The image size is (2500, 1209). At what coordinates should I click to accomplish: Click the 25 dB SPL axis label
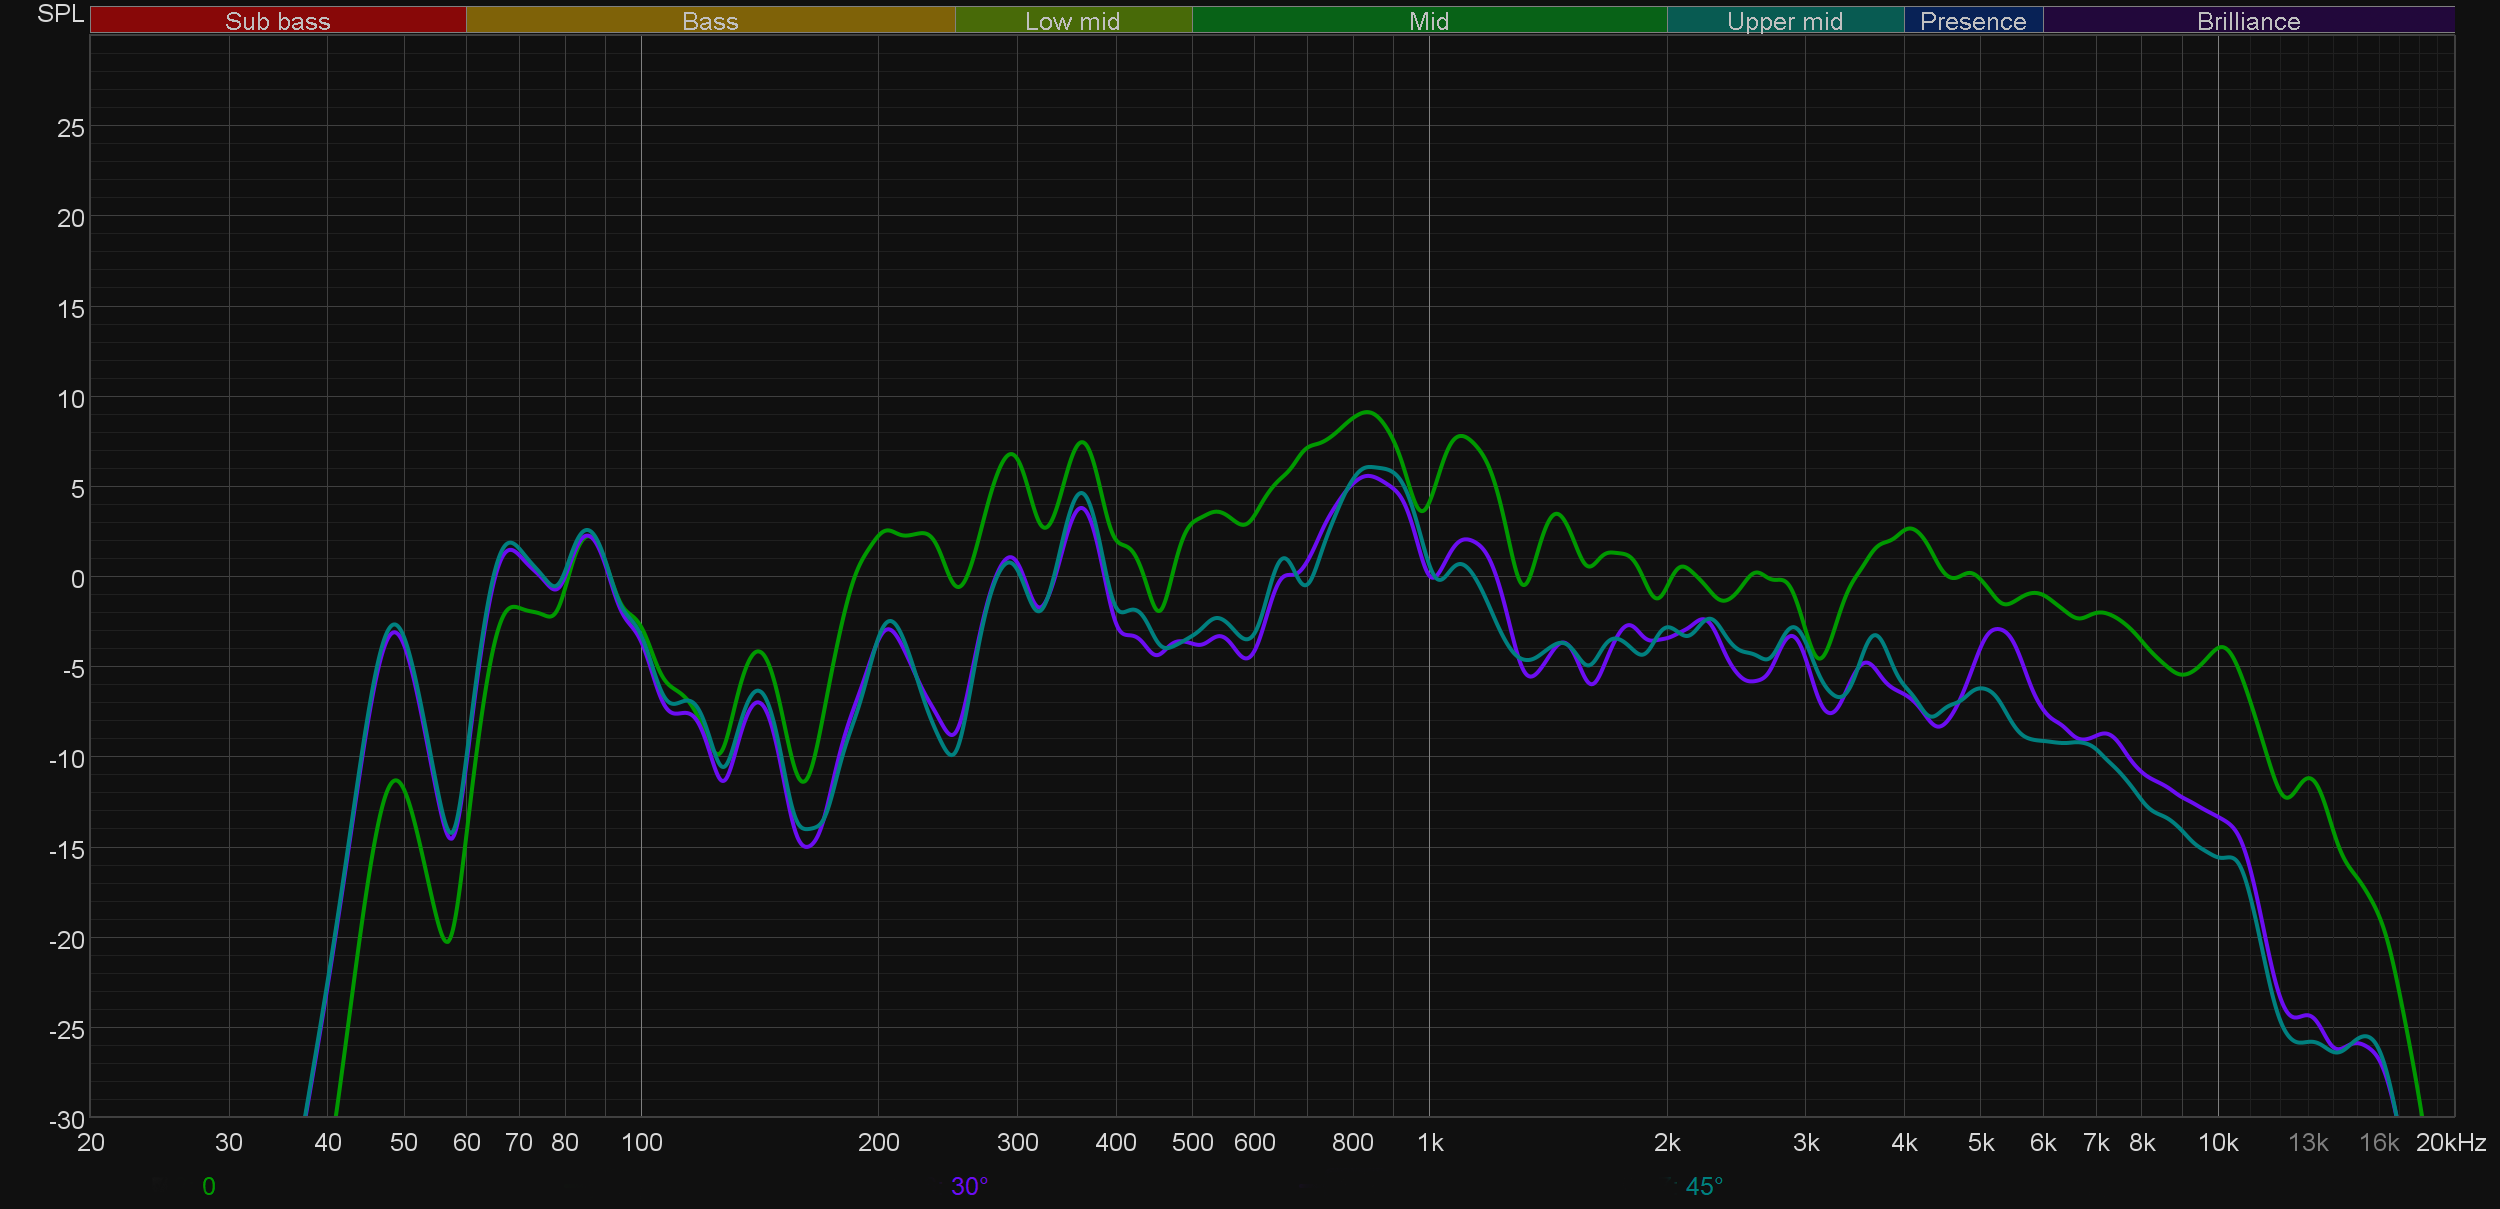[x=70, y=128]
